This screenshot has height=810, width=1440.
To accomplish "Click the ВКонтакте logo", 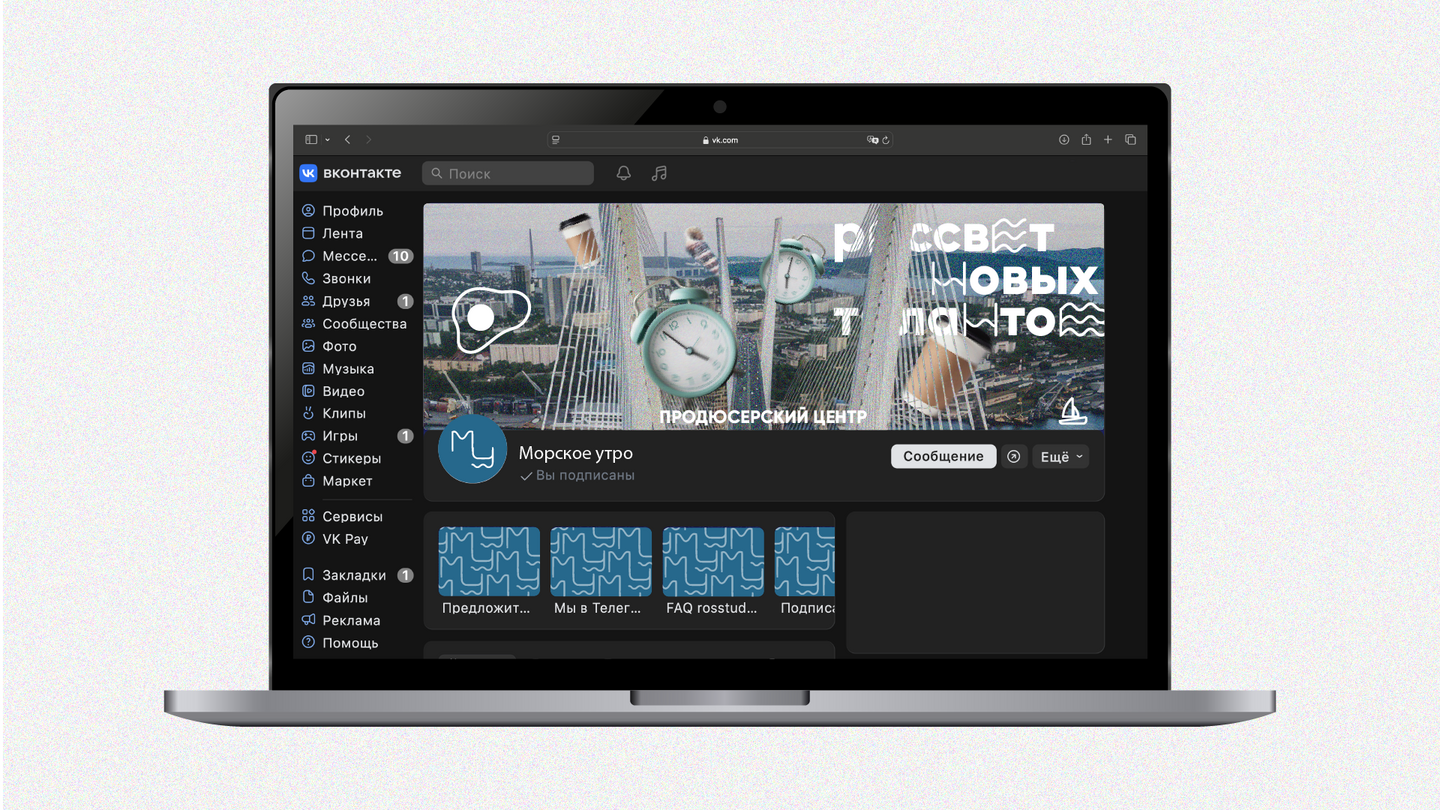I will tap(350, 173).
